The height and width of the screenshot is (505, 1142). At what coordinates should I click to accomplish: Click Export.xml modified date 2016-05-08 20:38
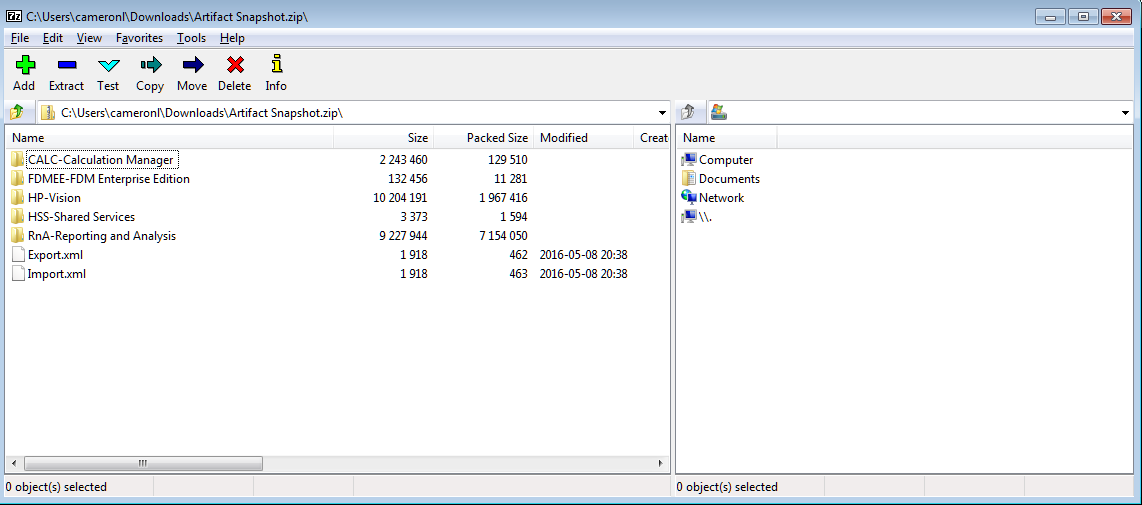tap(583, 254)
